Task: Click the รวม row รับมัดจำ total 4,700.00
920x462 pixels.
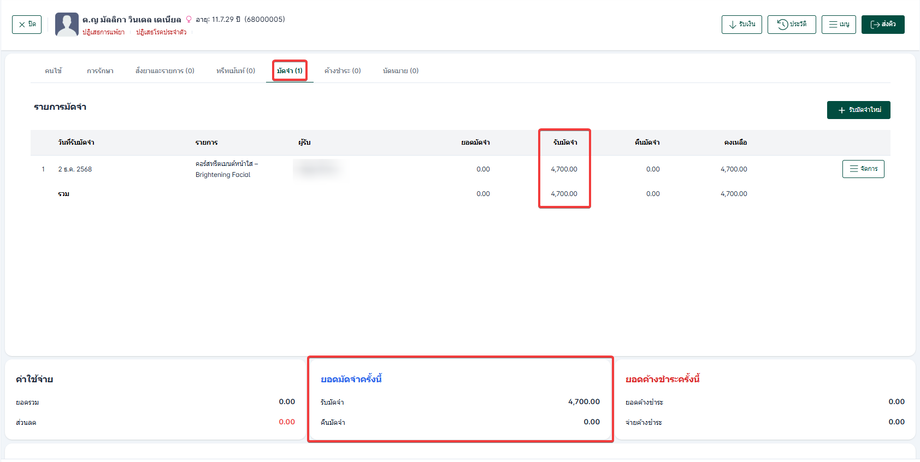Action: pyautogui.click(x=564, y=194)
